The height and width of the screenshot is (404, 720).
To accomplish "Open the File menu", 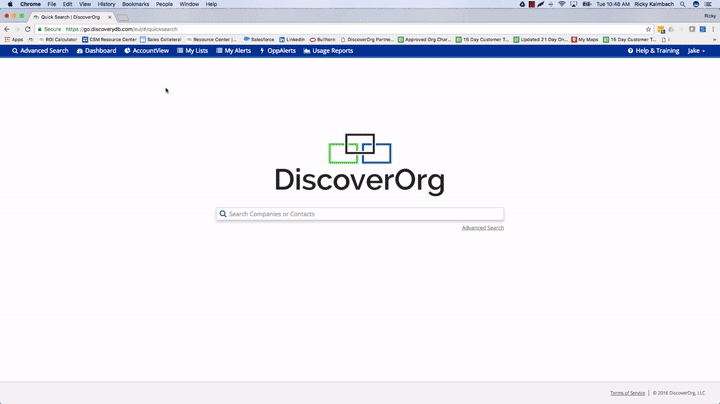I will point(52,4).
